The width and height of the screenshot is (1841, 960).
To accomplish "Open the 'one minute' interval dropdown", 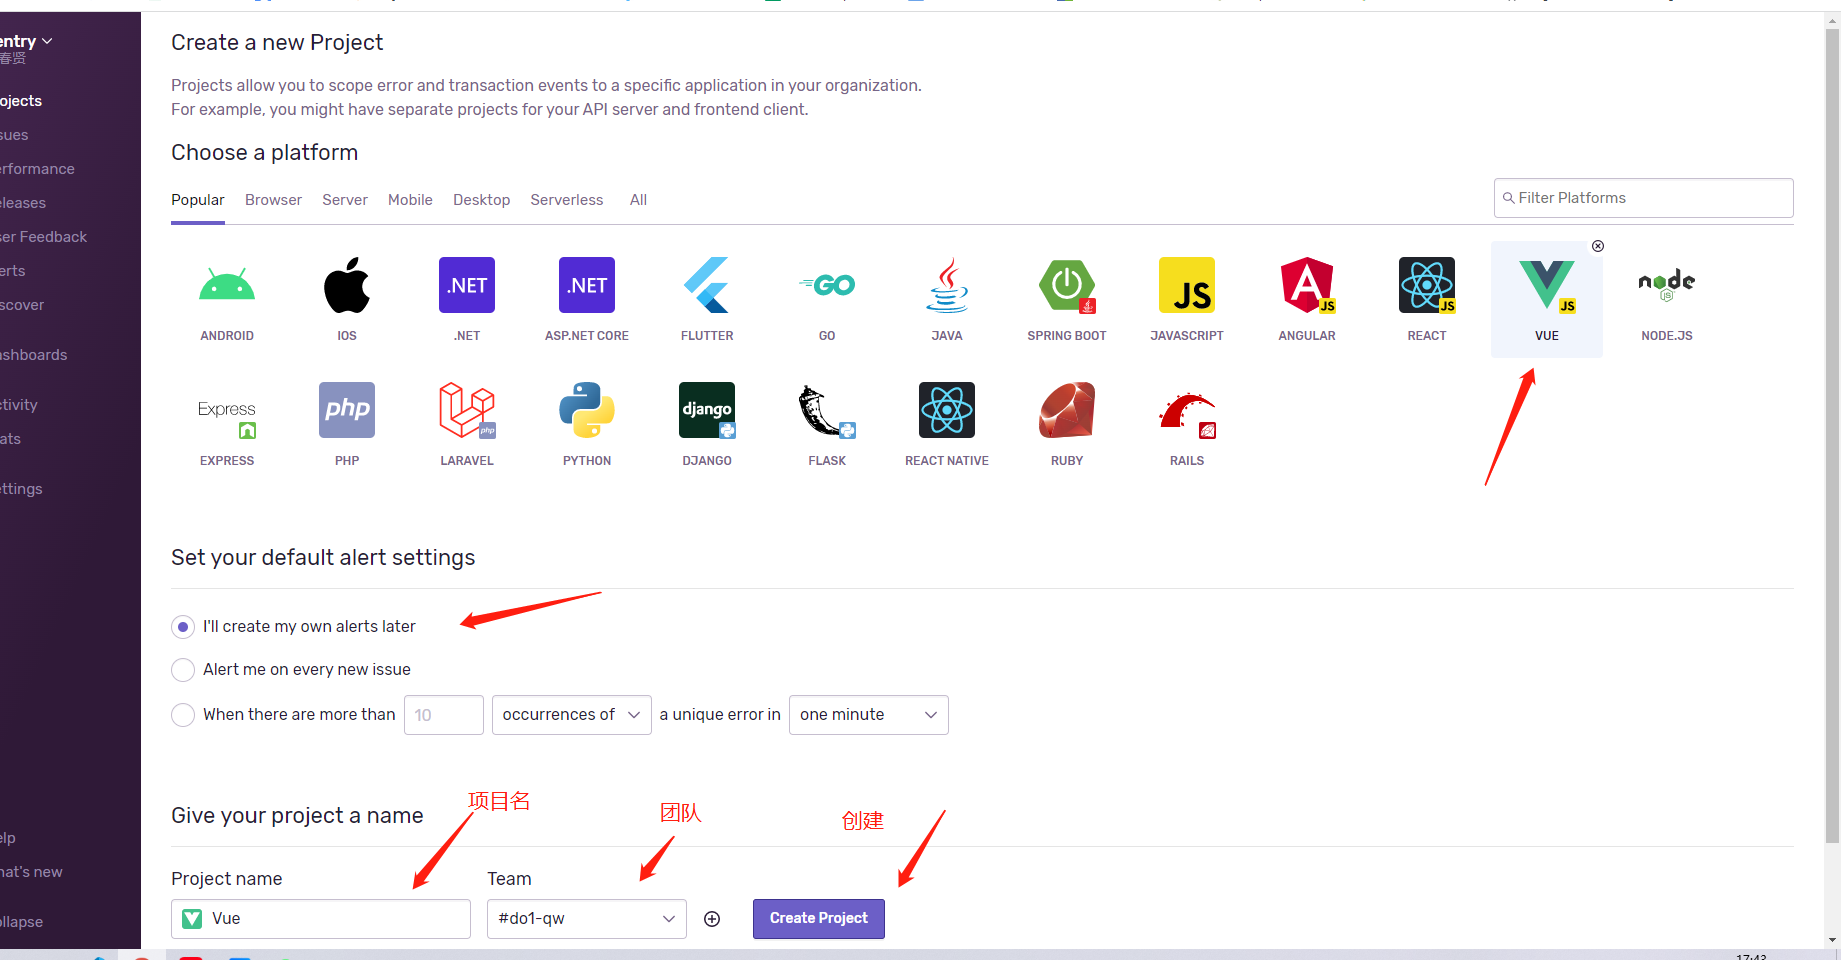I will [x=869, y=715].
